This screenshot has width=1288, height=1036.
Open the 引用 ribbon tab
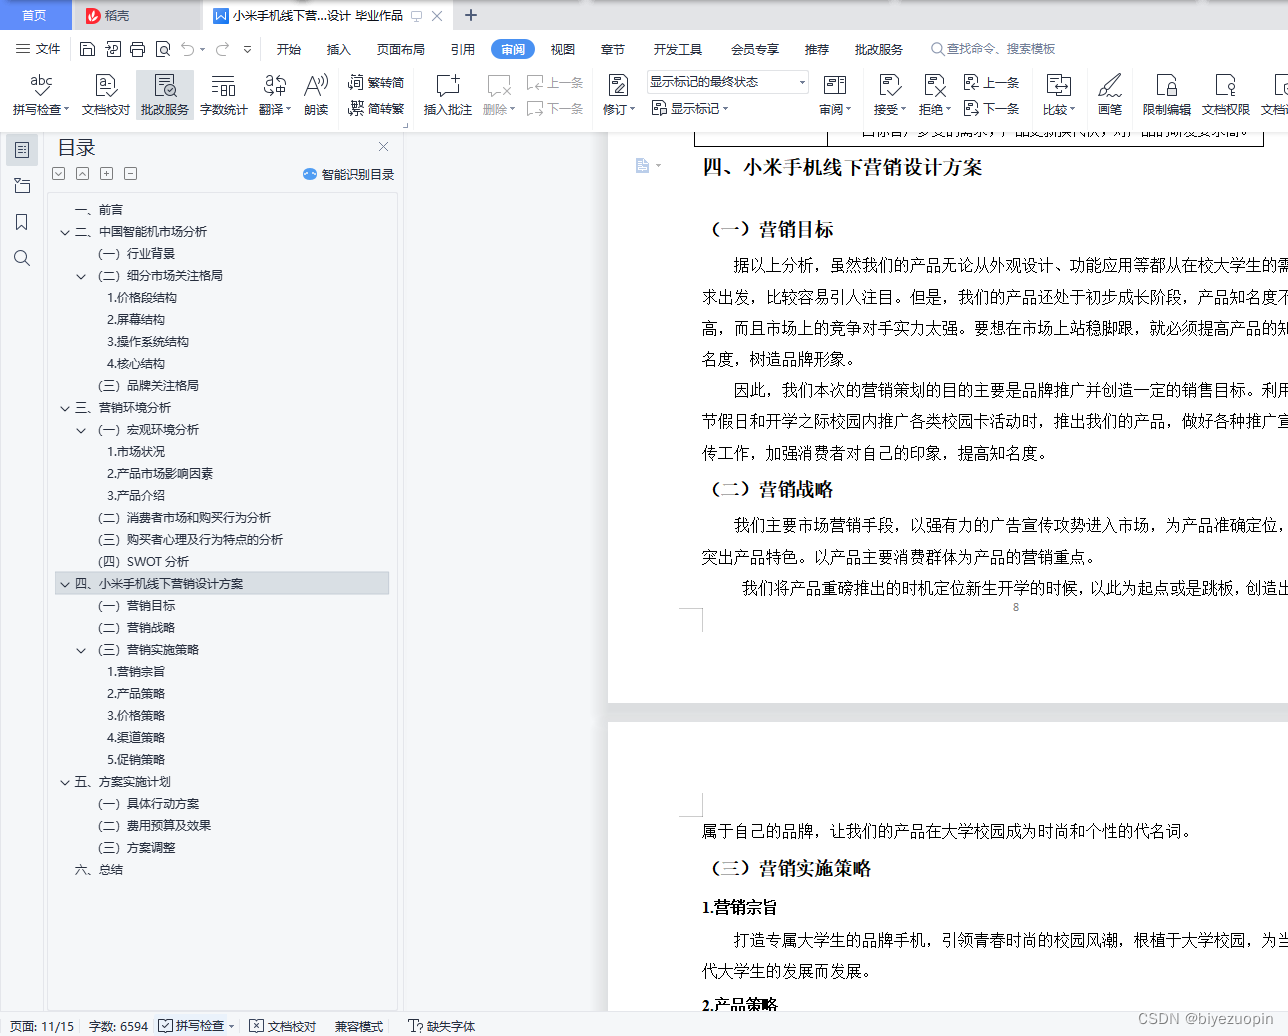(x=463, y=49)
